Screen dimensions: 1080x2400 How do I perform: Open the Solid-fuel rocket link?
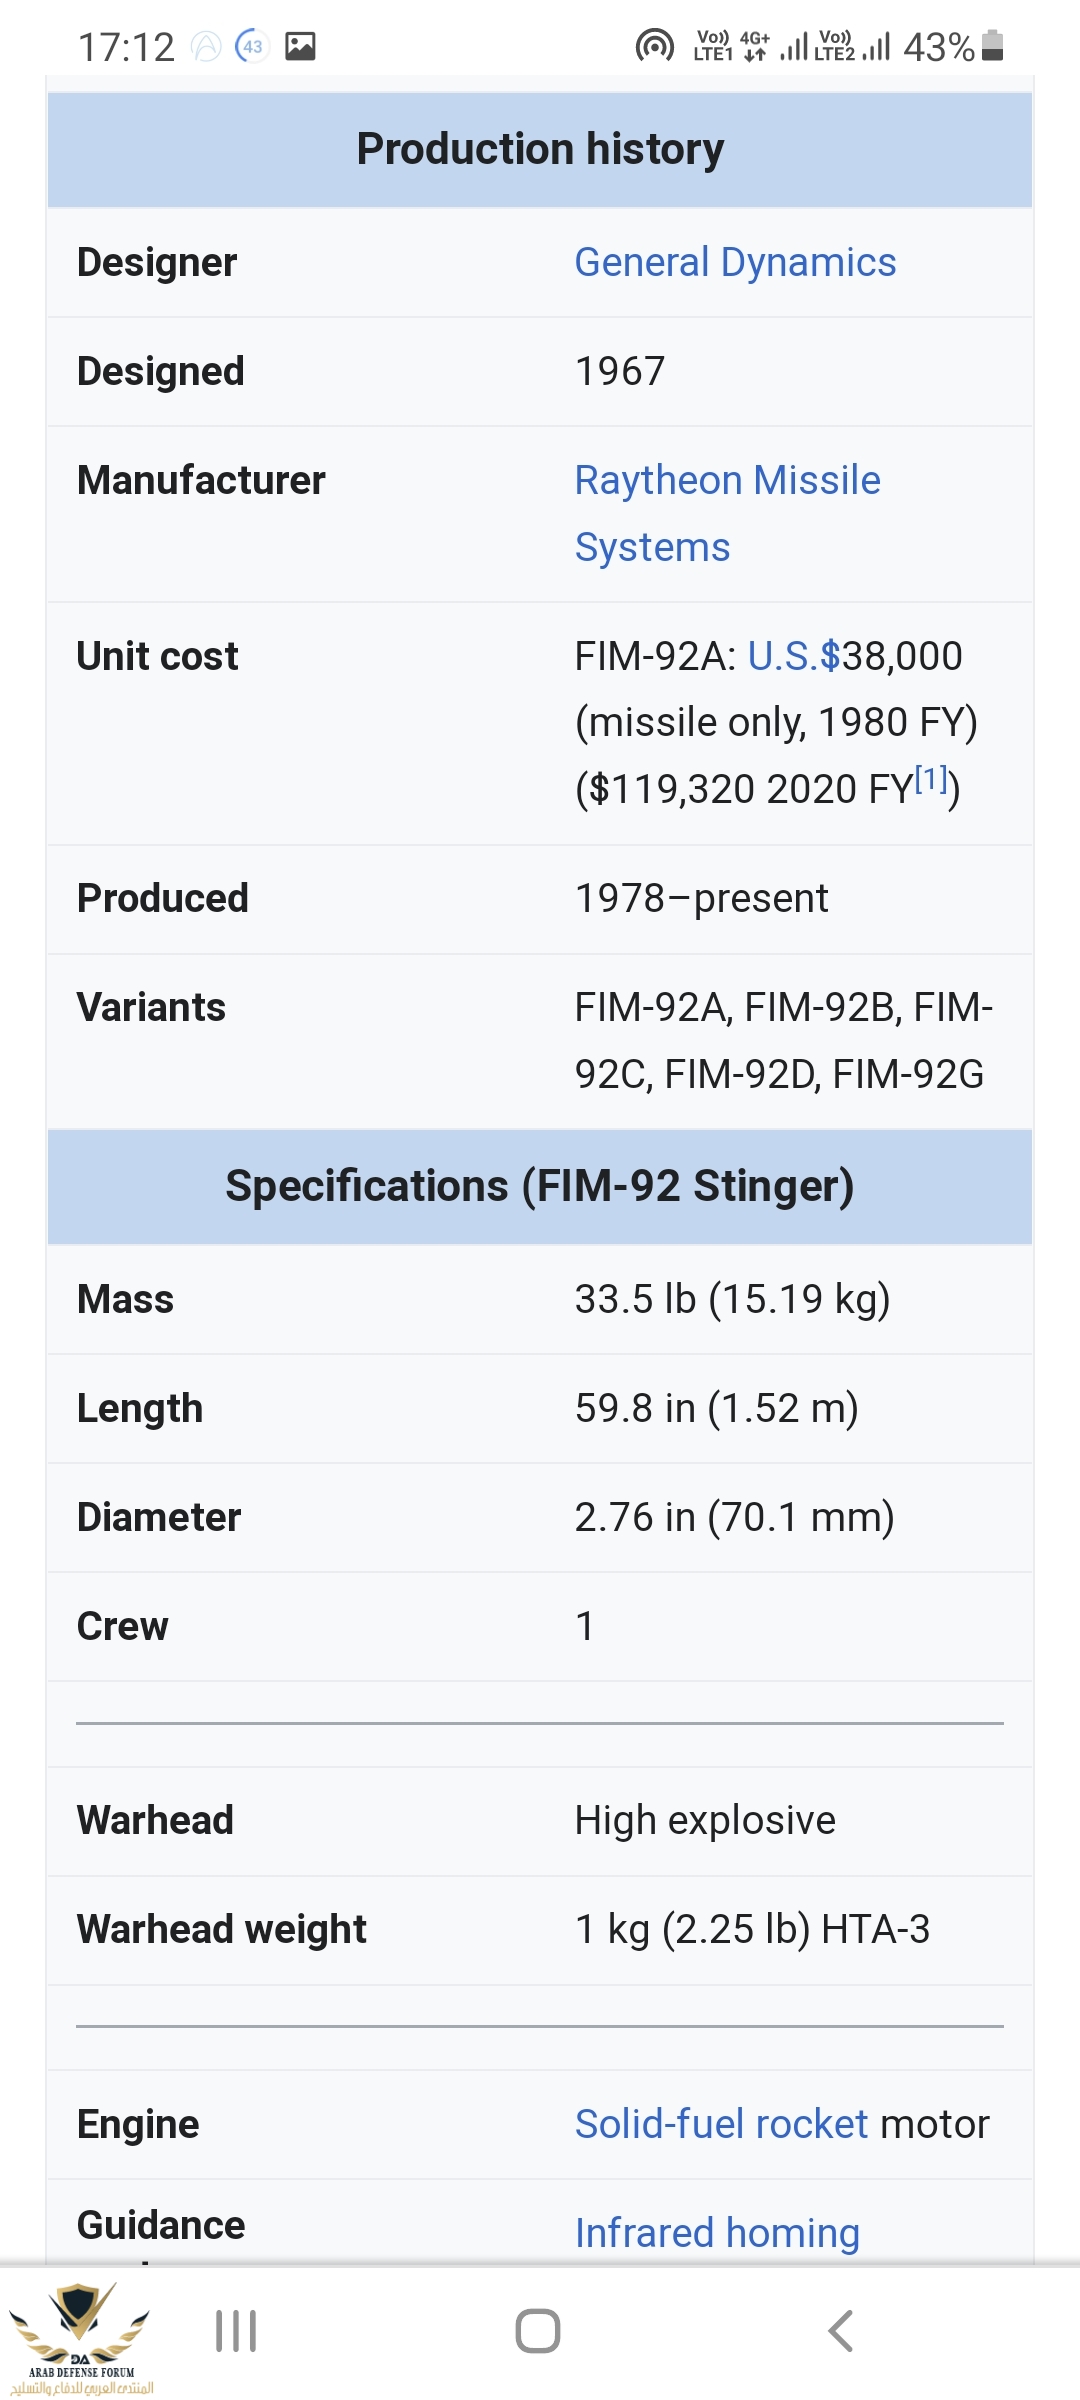721,2124
